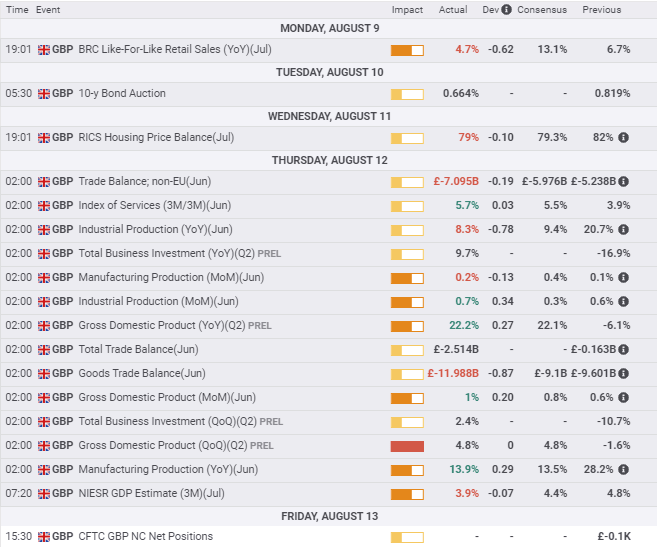
Task: Open info icon in RICS Housing Price Balance row
Action: pyautogui.click(x=624, y=138)
